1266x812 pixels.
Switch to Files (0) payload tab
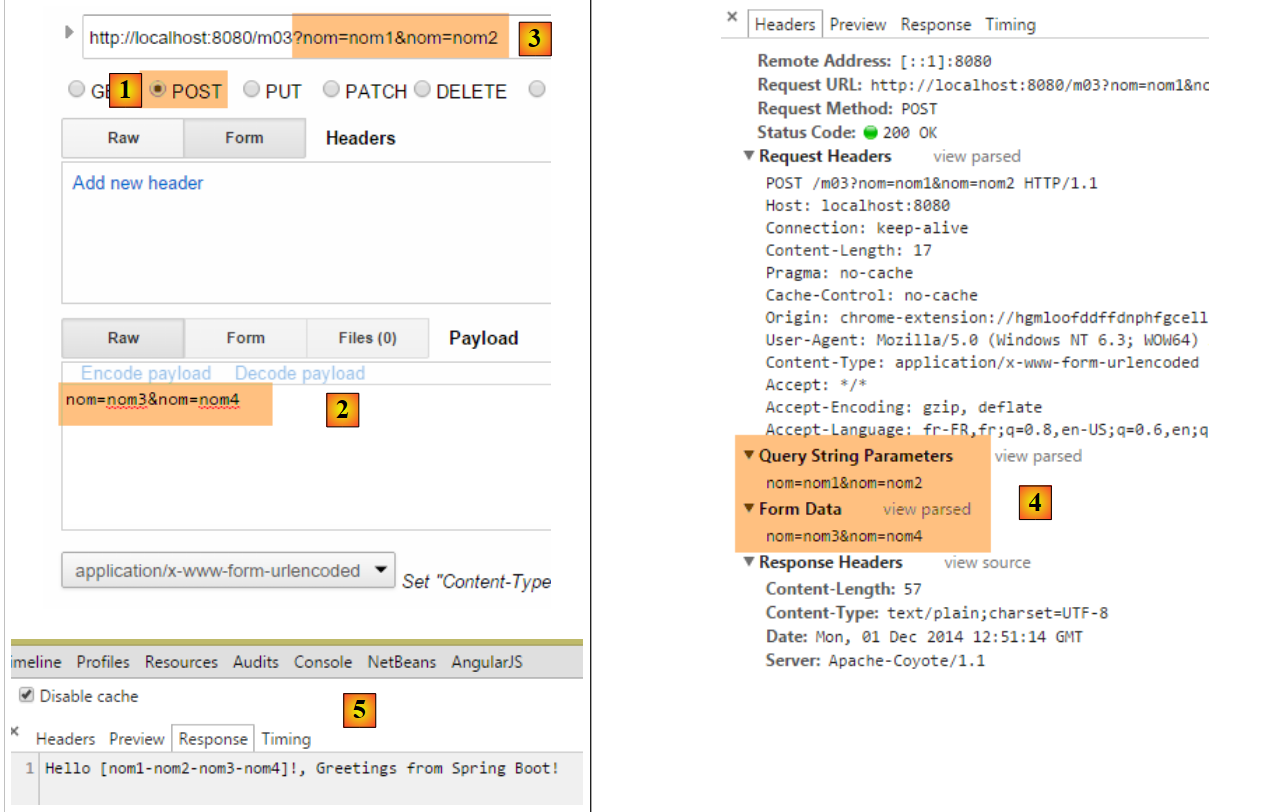coord(367,338)
